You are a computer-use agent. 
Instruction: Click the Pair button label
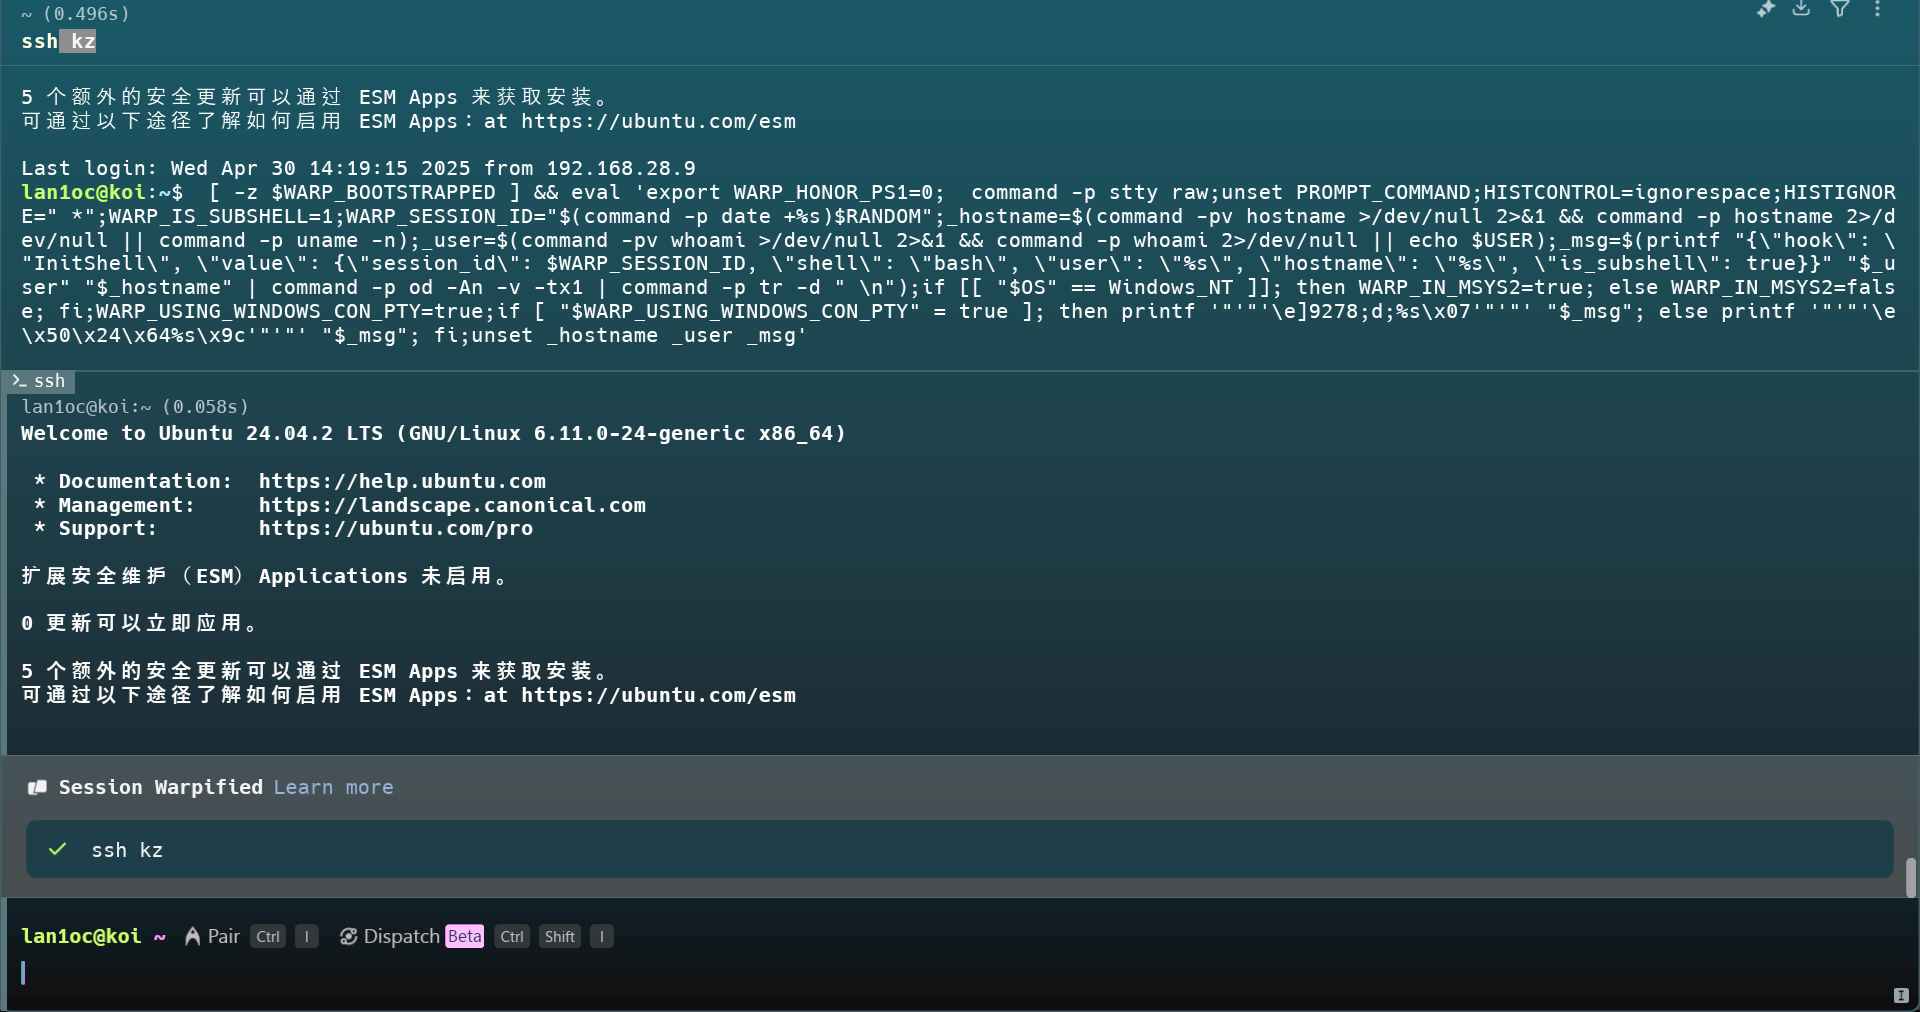pyautogui.click(x=223, y=936)
